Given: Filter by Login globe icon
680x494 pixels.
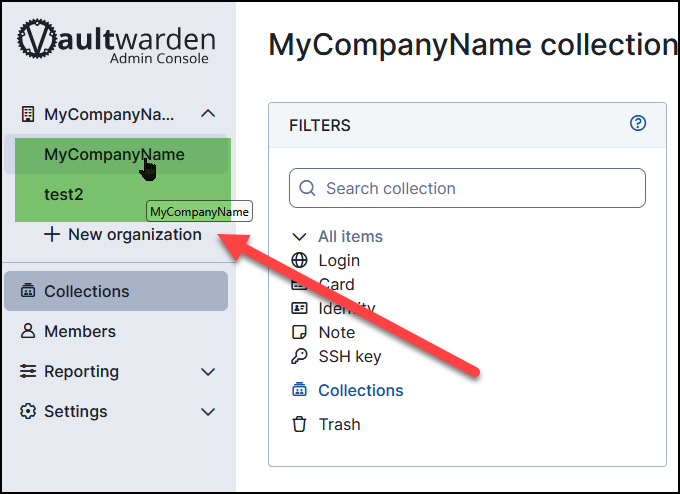Looking at the screenshot, I should point(299,260).
